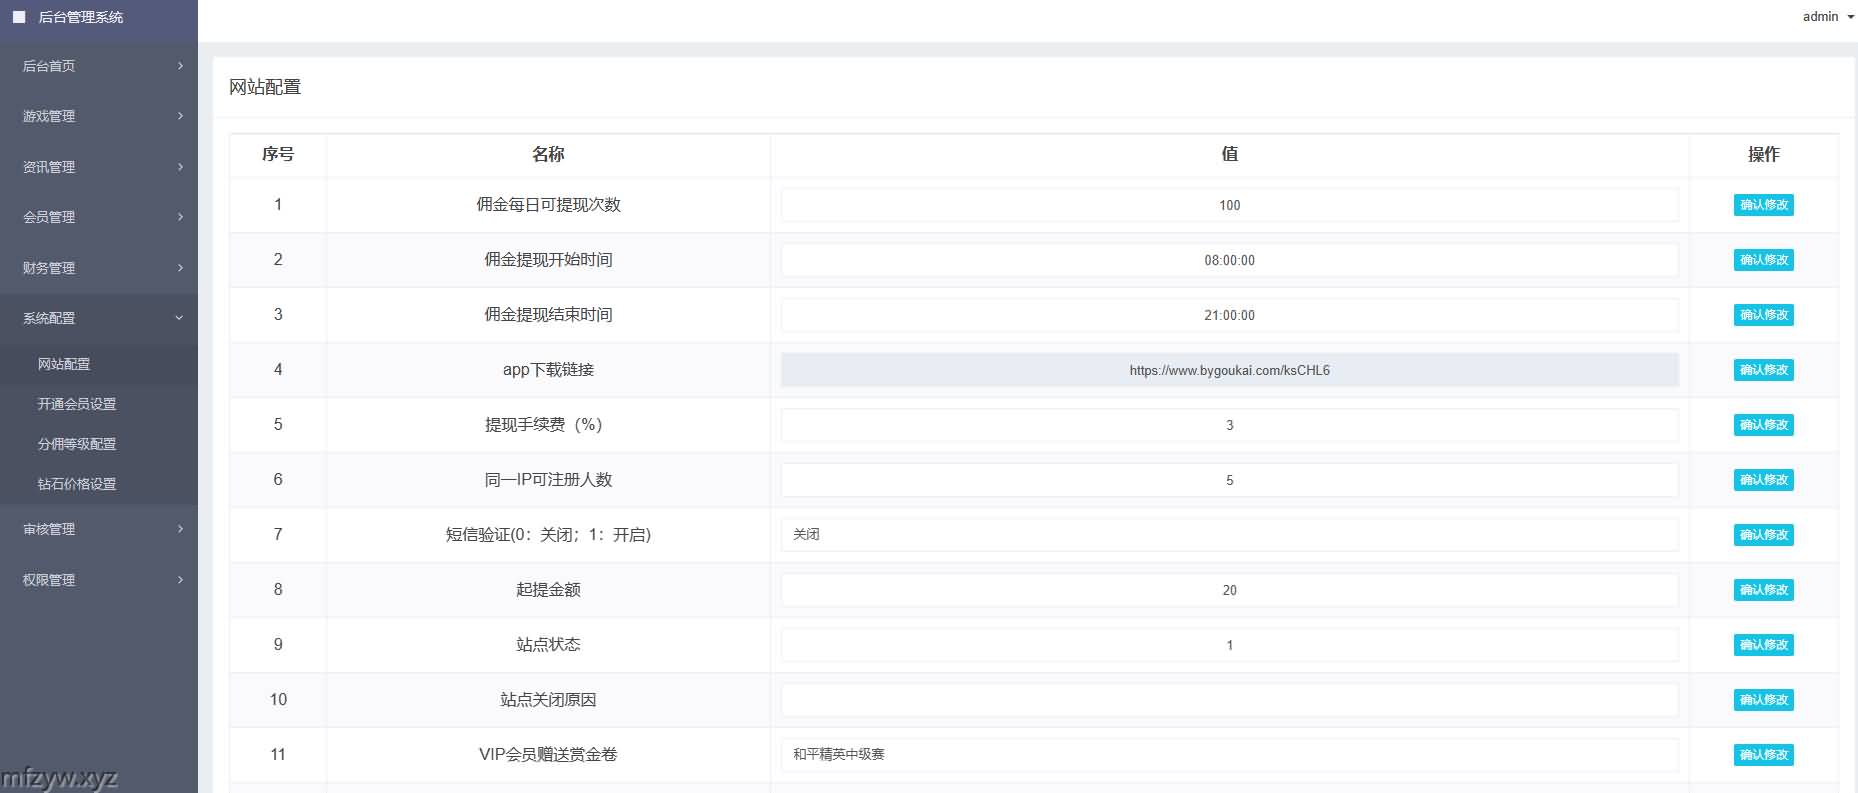
Task: Focus the 佣金提现开始时间 time field
Action: pos(1228,260)
